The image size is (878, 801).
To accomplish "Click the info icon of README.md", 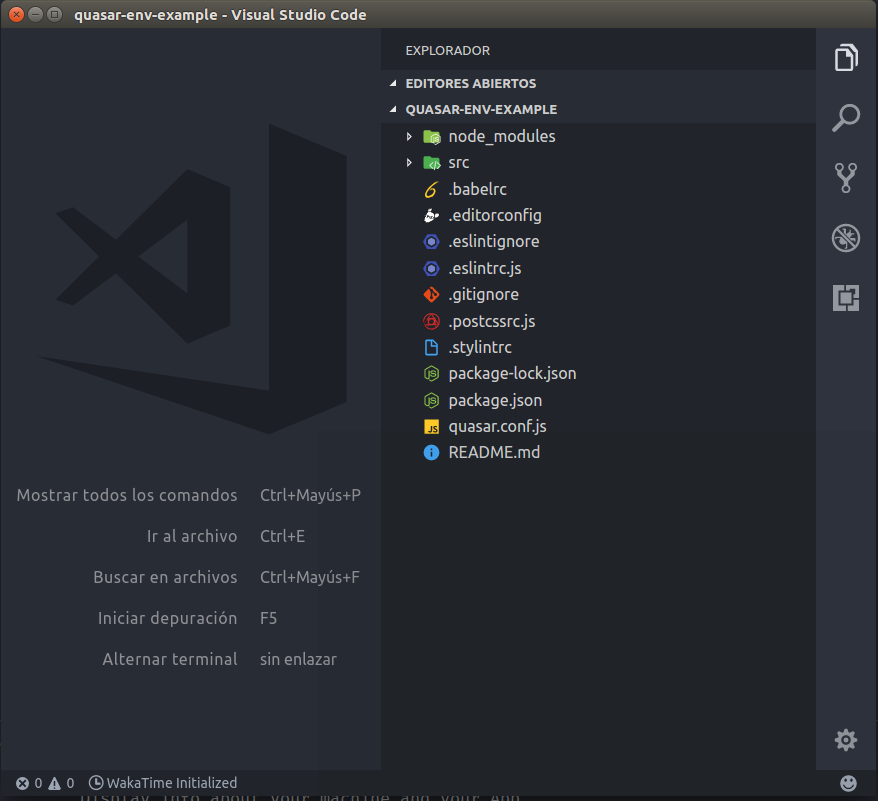I will point(431,453).
